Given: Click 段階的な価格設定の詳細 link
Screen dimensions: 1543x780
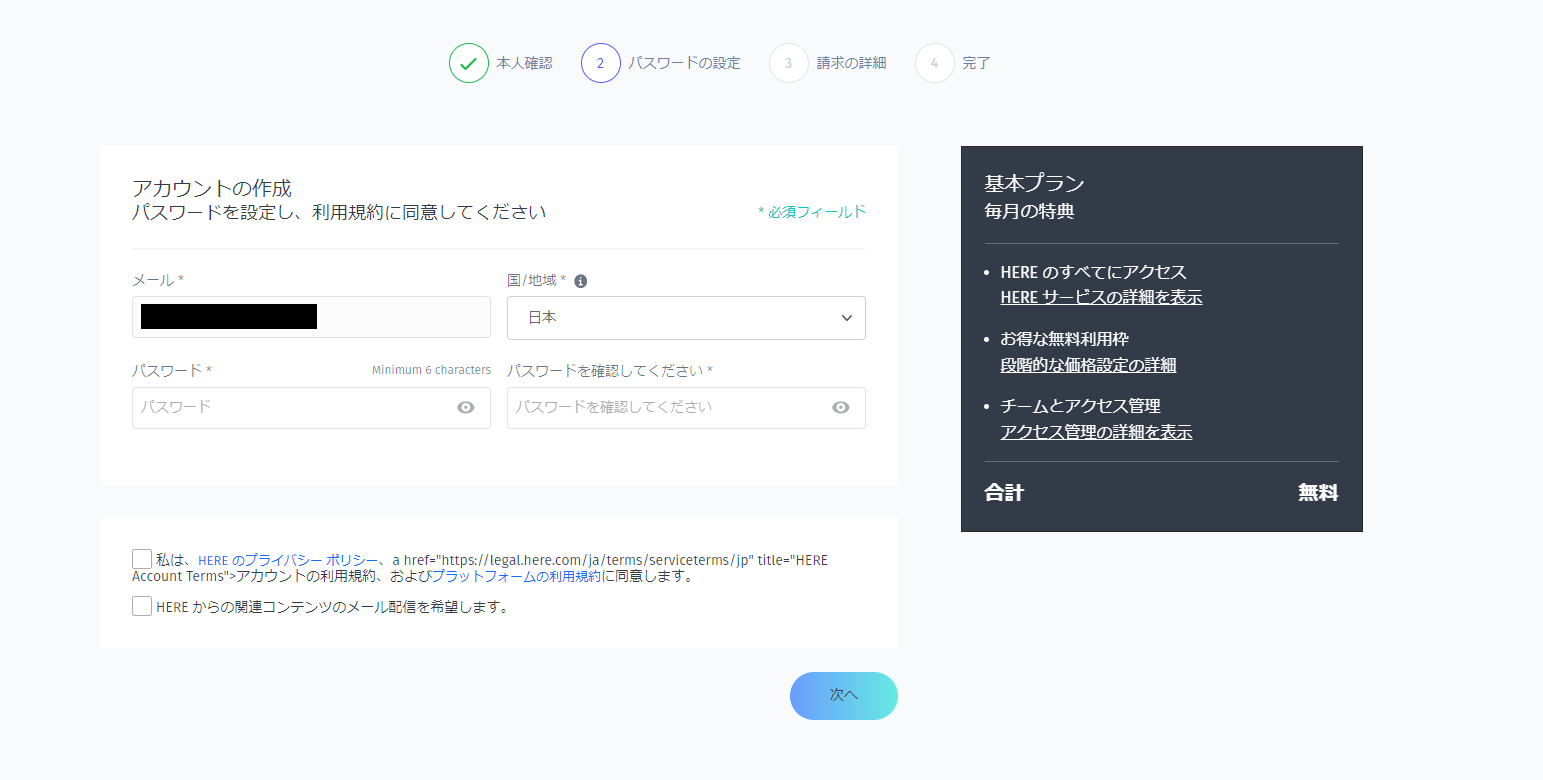Looking at the screenshot, I should coord(1088,365).
